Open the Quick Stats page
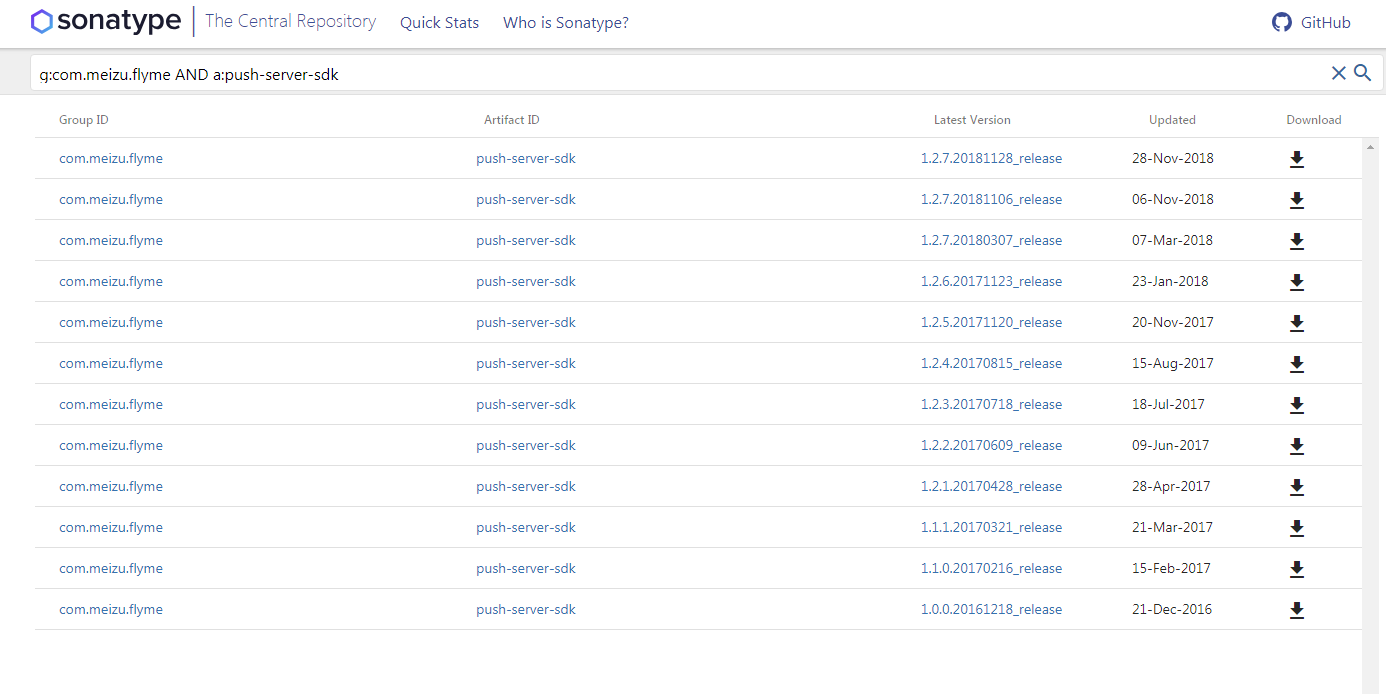 click(439, 23)
